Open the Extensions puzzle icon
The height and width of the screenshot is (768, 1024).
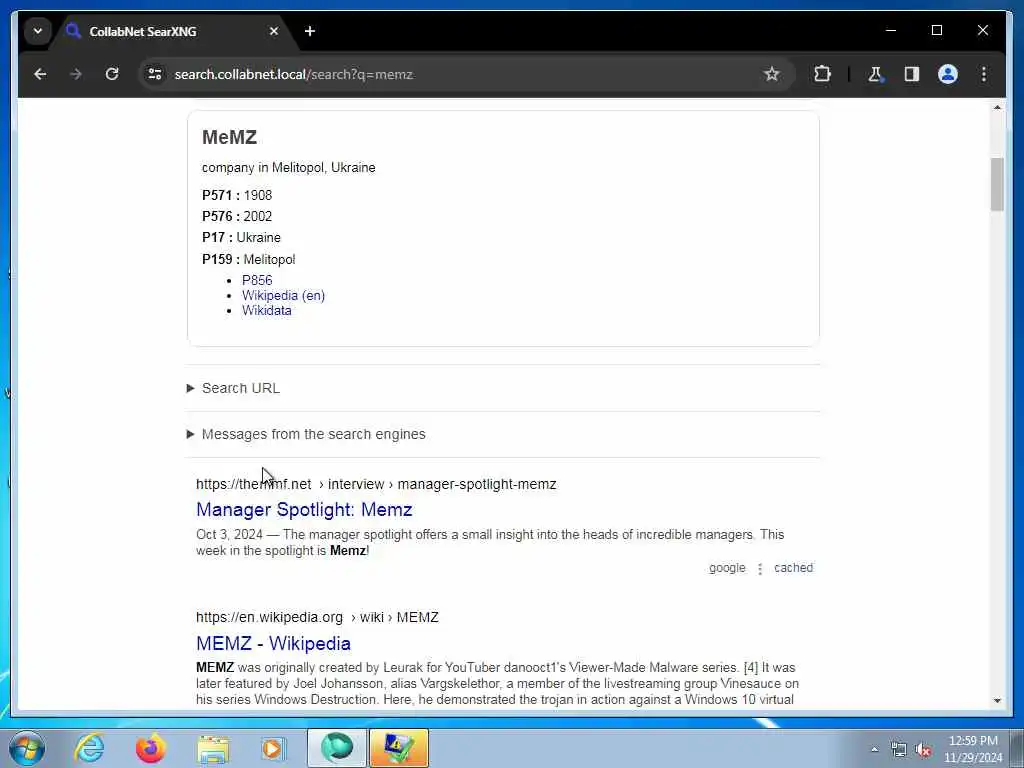(822, 74)
